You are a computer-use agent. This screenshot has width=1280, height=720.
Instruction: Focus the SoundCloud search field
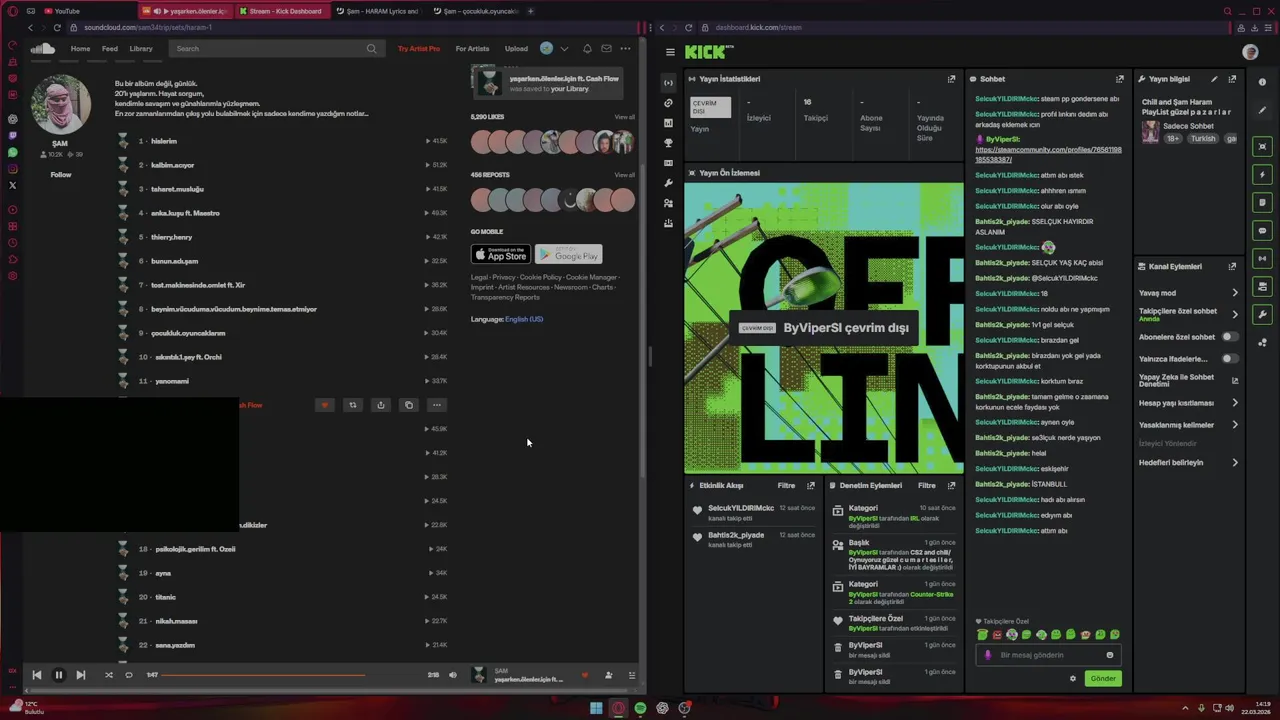point(275,48)
